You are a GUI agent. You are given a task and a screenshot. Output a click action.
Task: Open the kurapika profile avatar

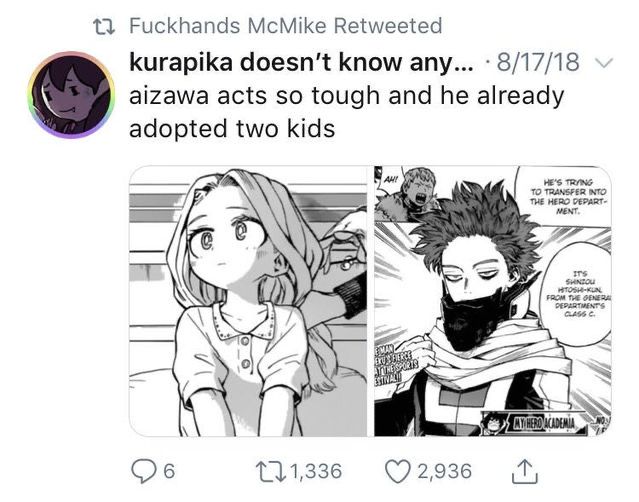click(x=71, y=95)
